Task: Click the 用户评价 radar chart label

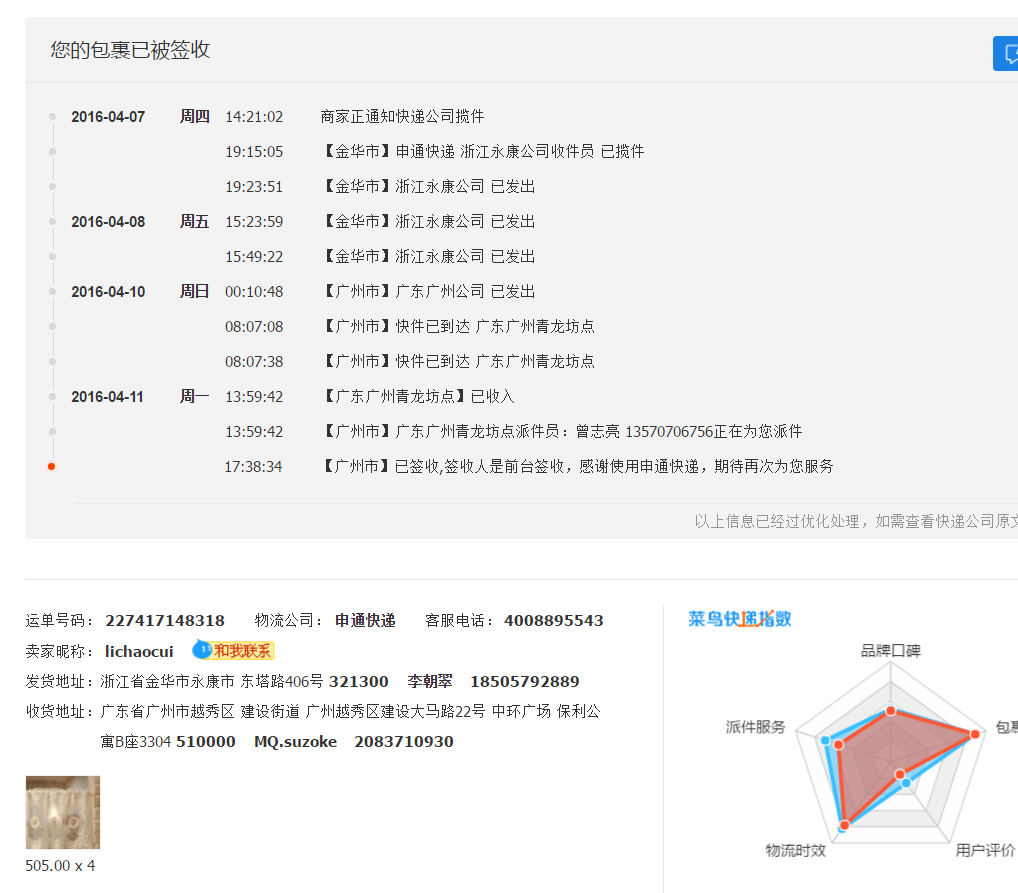Action: click(x=985, y=850)
